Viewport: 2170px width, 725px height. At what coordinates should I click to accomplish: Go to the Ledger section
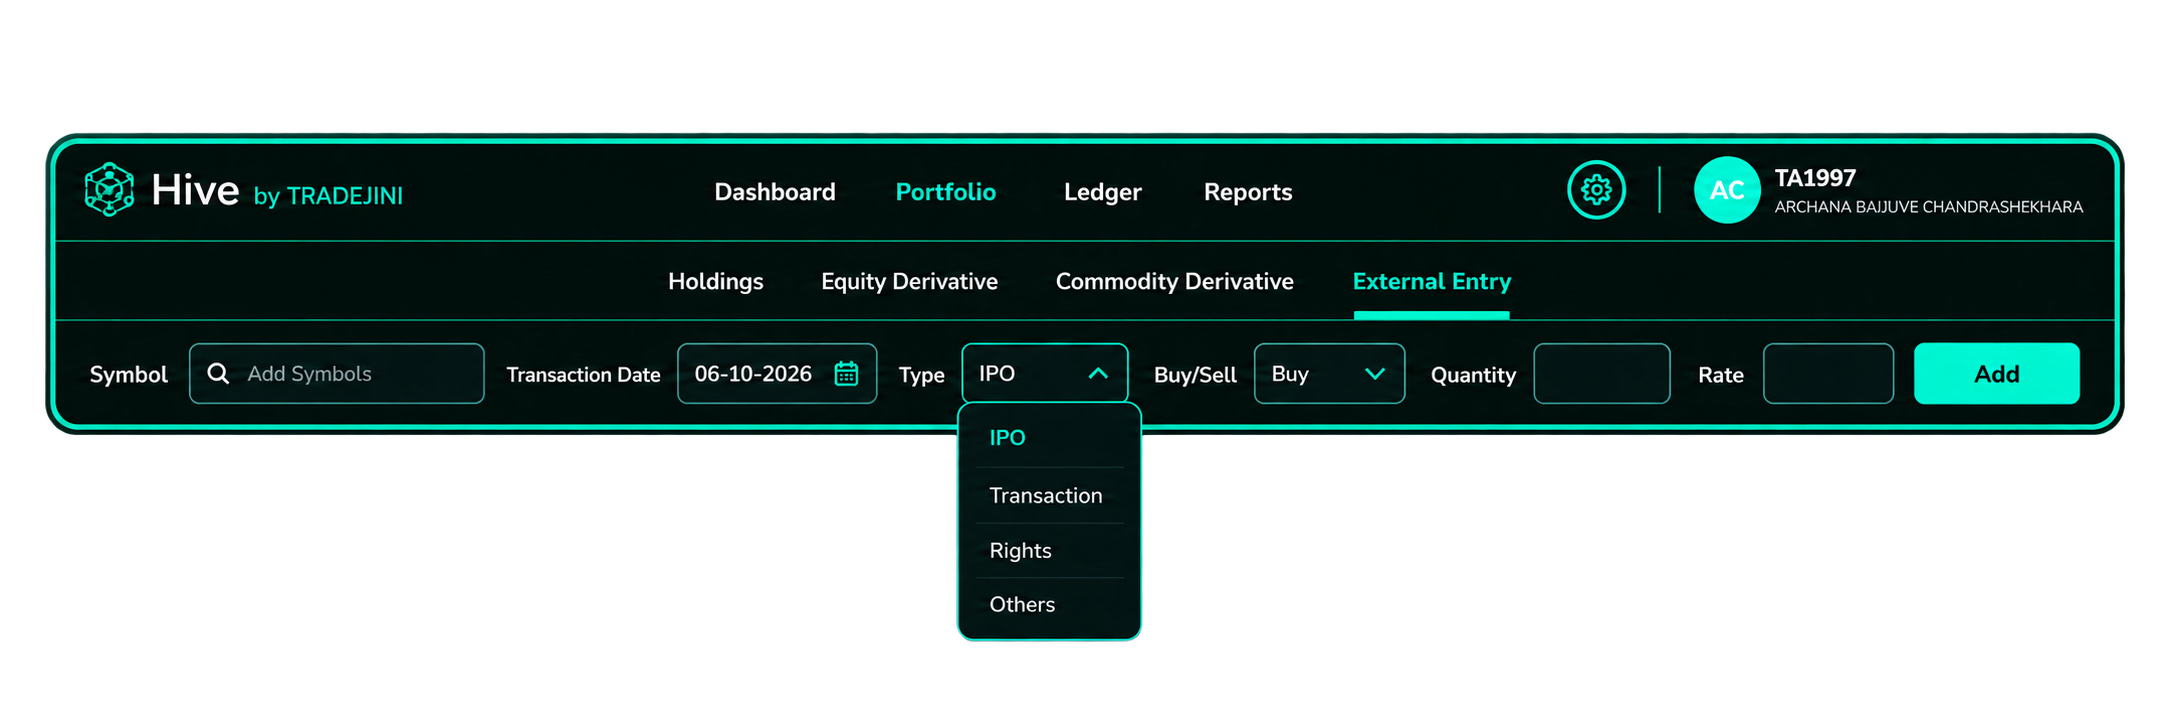[1102, 192]
